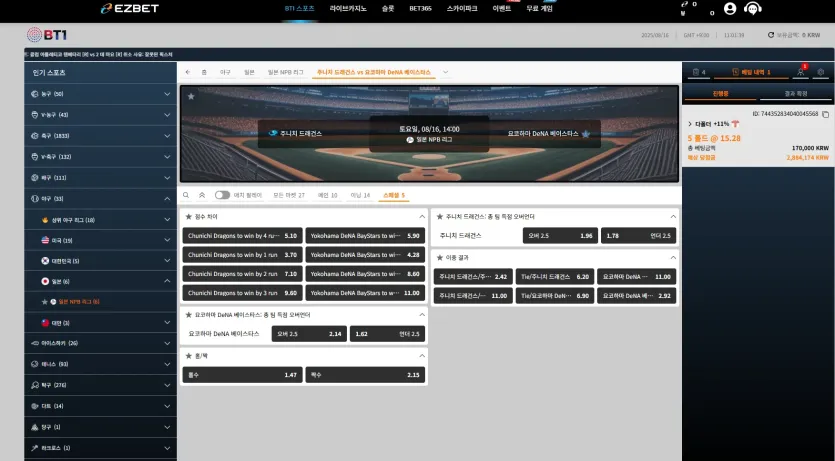The height and width of the screenshot is (461, 835).
Task: Collapse the 이중 결과 market panel
Action: coord(673,258)
